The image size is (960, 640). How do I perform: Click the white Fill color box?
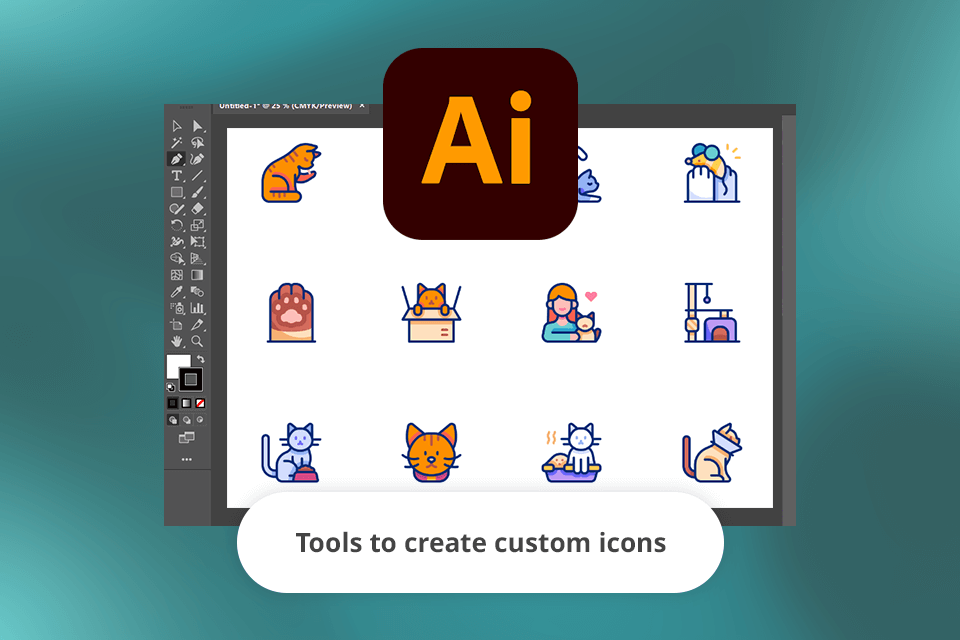pos(174,363)
